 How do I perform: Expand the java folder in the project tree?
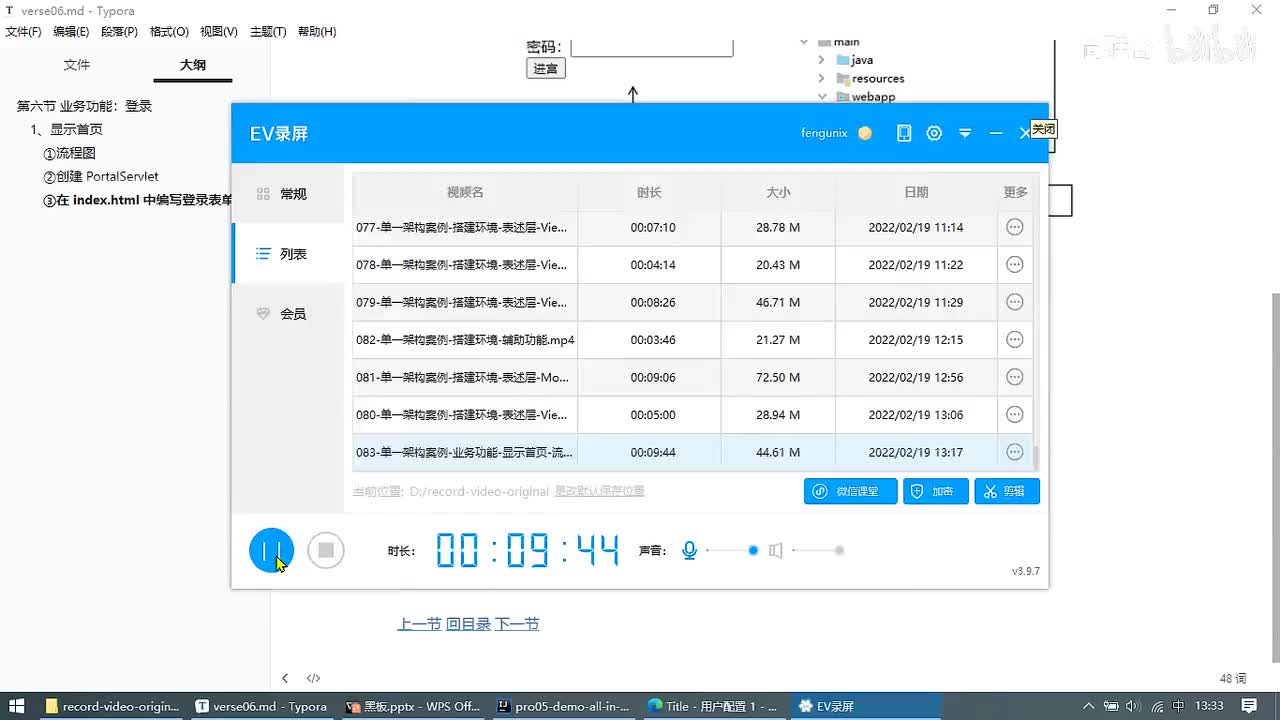coord(822,60)
